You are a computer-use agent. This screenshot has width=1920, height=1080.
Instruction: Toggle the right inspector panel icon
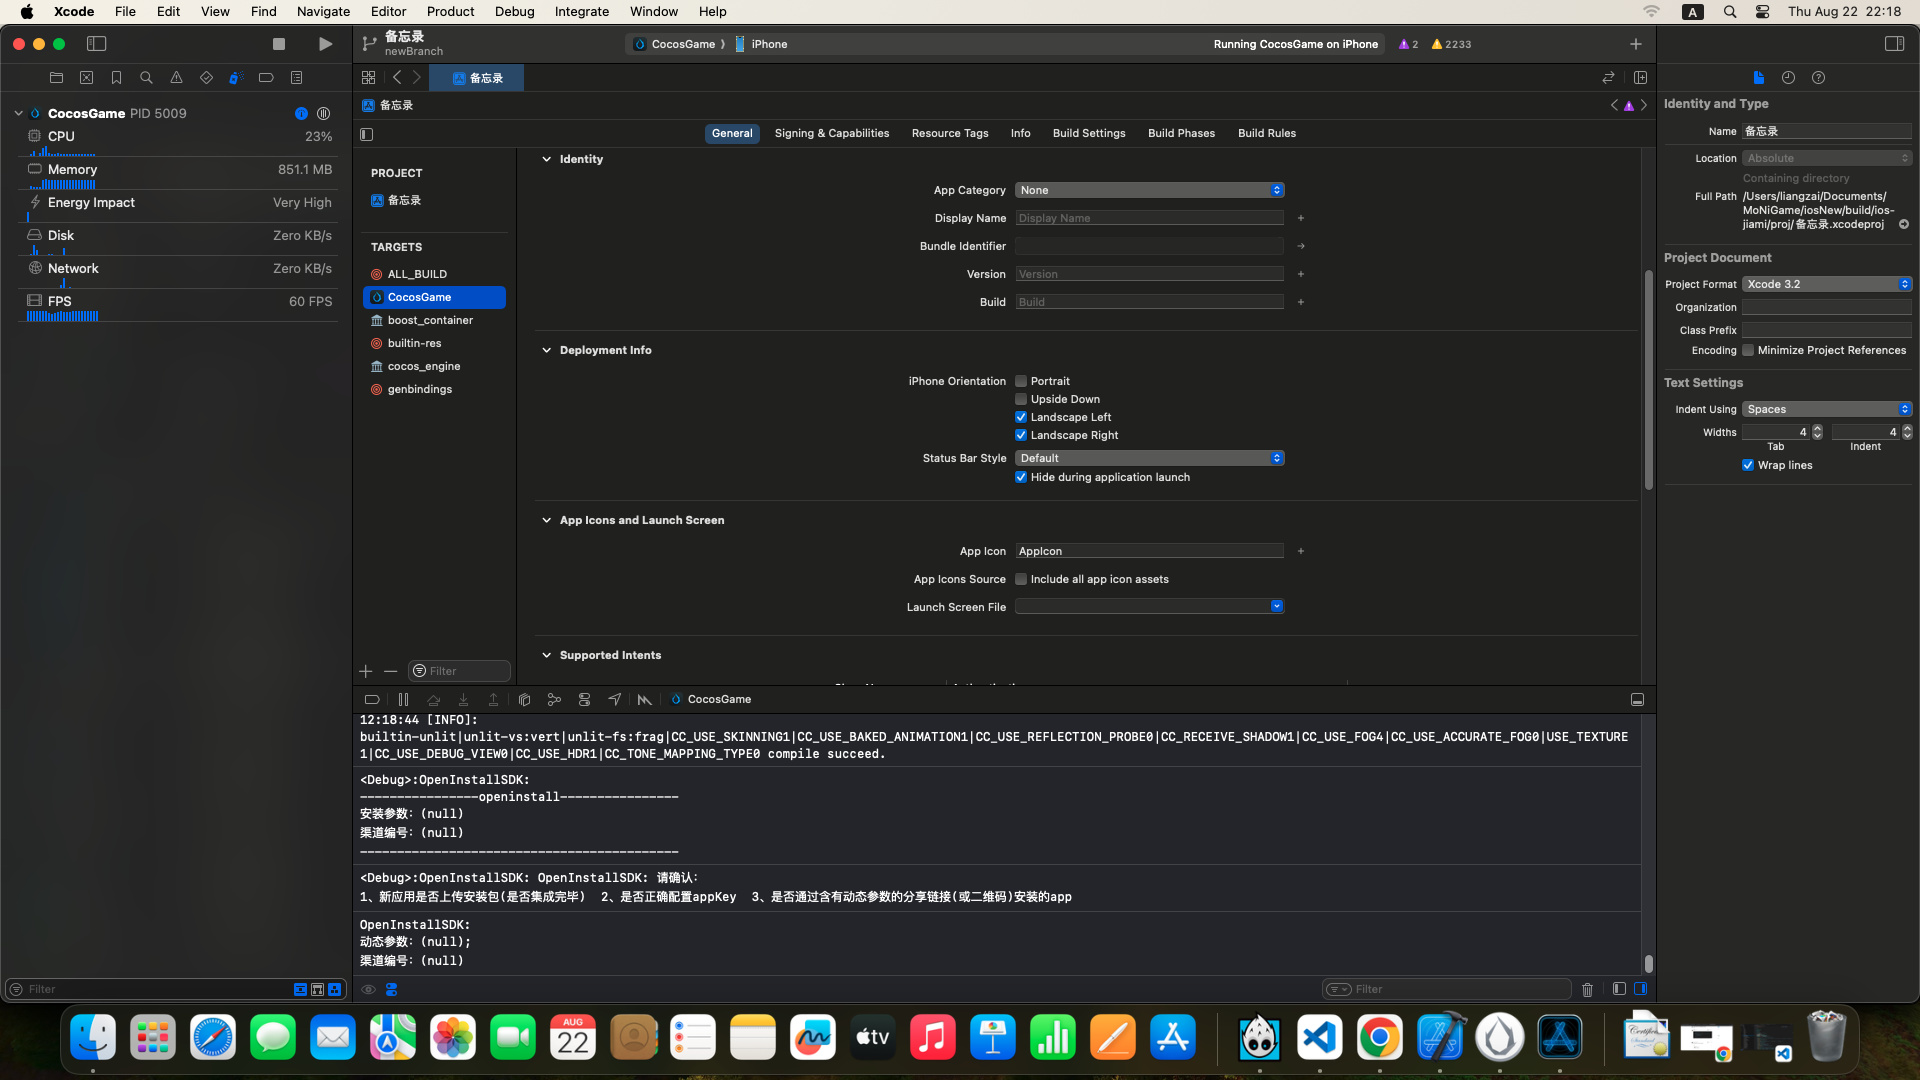(1894, 44)
